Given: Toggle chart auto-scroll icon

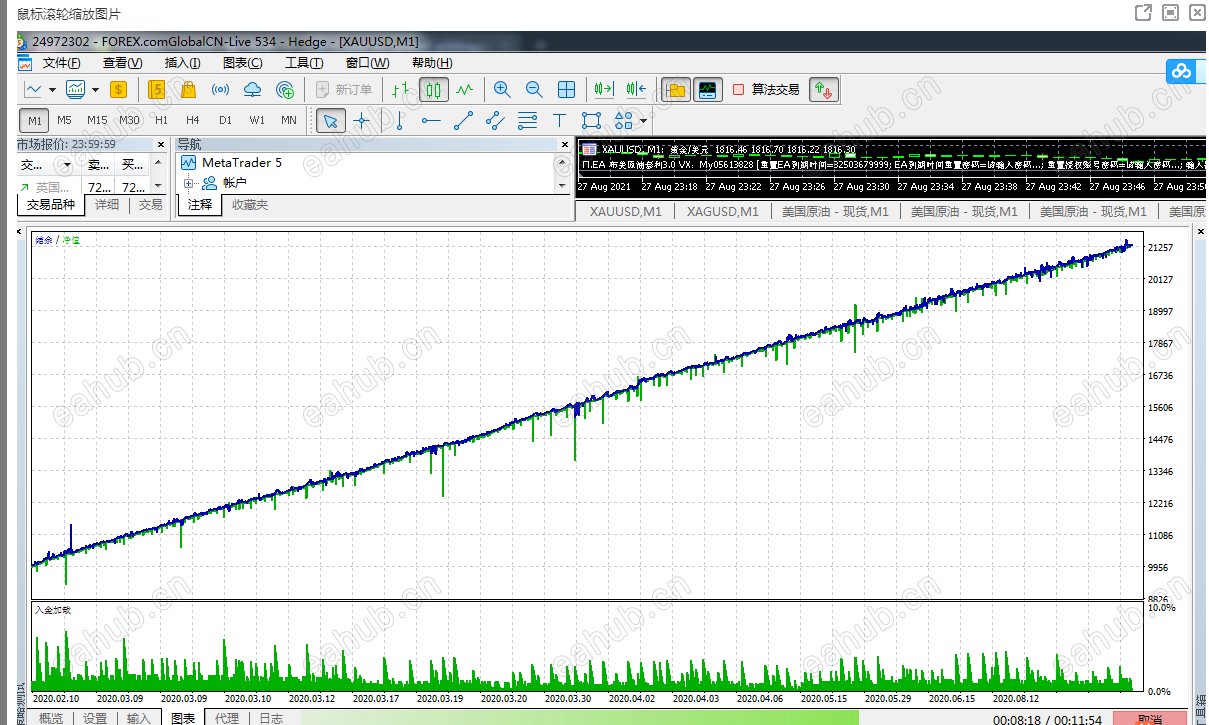Looking at the screenshot, I should (603, 89).
